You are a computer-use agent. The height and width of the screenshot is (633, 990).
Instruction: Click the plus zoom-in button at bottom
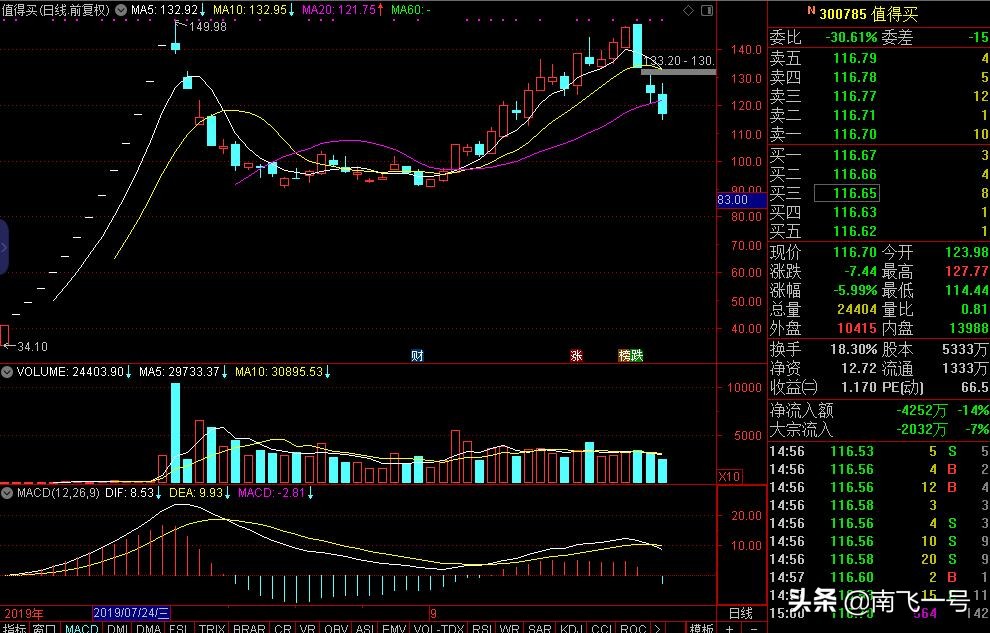click(x=729, y=628)
